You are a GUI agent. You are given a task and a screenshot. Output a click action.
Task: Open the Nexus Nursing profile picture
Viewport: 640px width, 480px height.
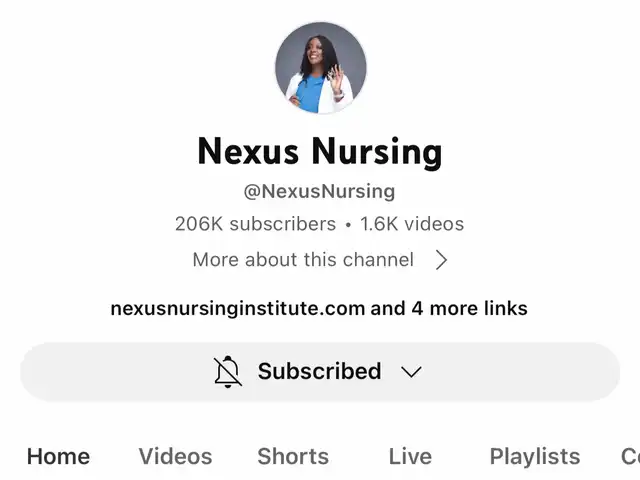point(320,68)
